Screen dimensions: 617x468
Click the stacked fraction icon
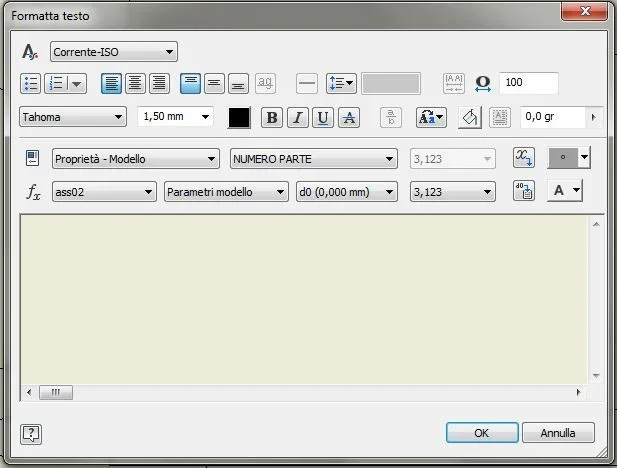[391, 118]
